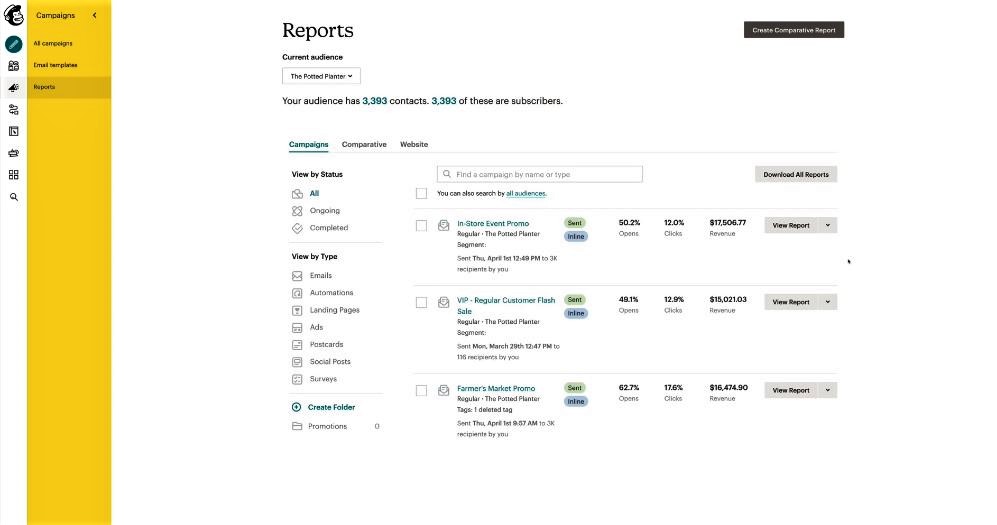The width and height of the screenshot is (997, 525).
Task: Expand dropdown arrow beside Farmer's Market report
Action: [x=828, y=390]
